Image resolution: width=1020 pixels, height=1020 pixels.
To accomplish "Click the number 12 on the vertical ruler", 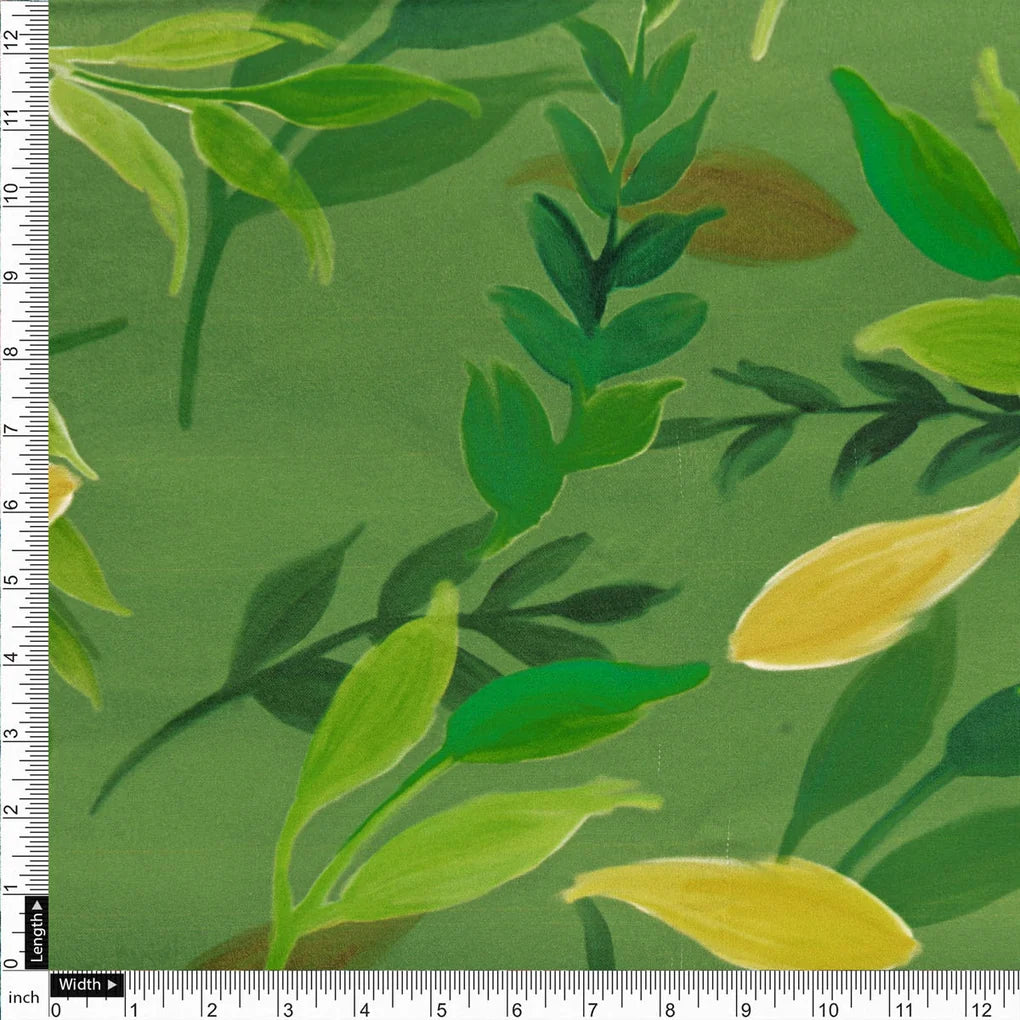I will 12,40.
